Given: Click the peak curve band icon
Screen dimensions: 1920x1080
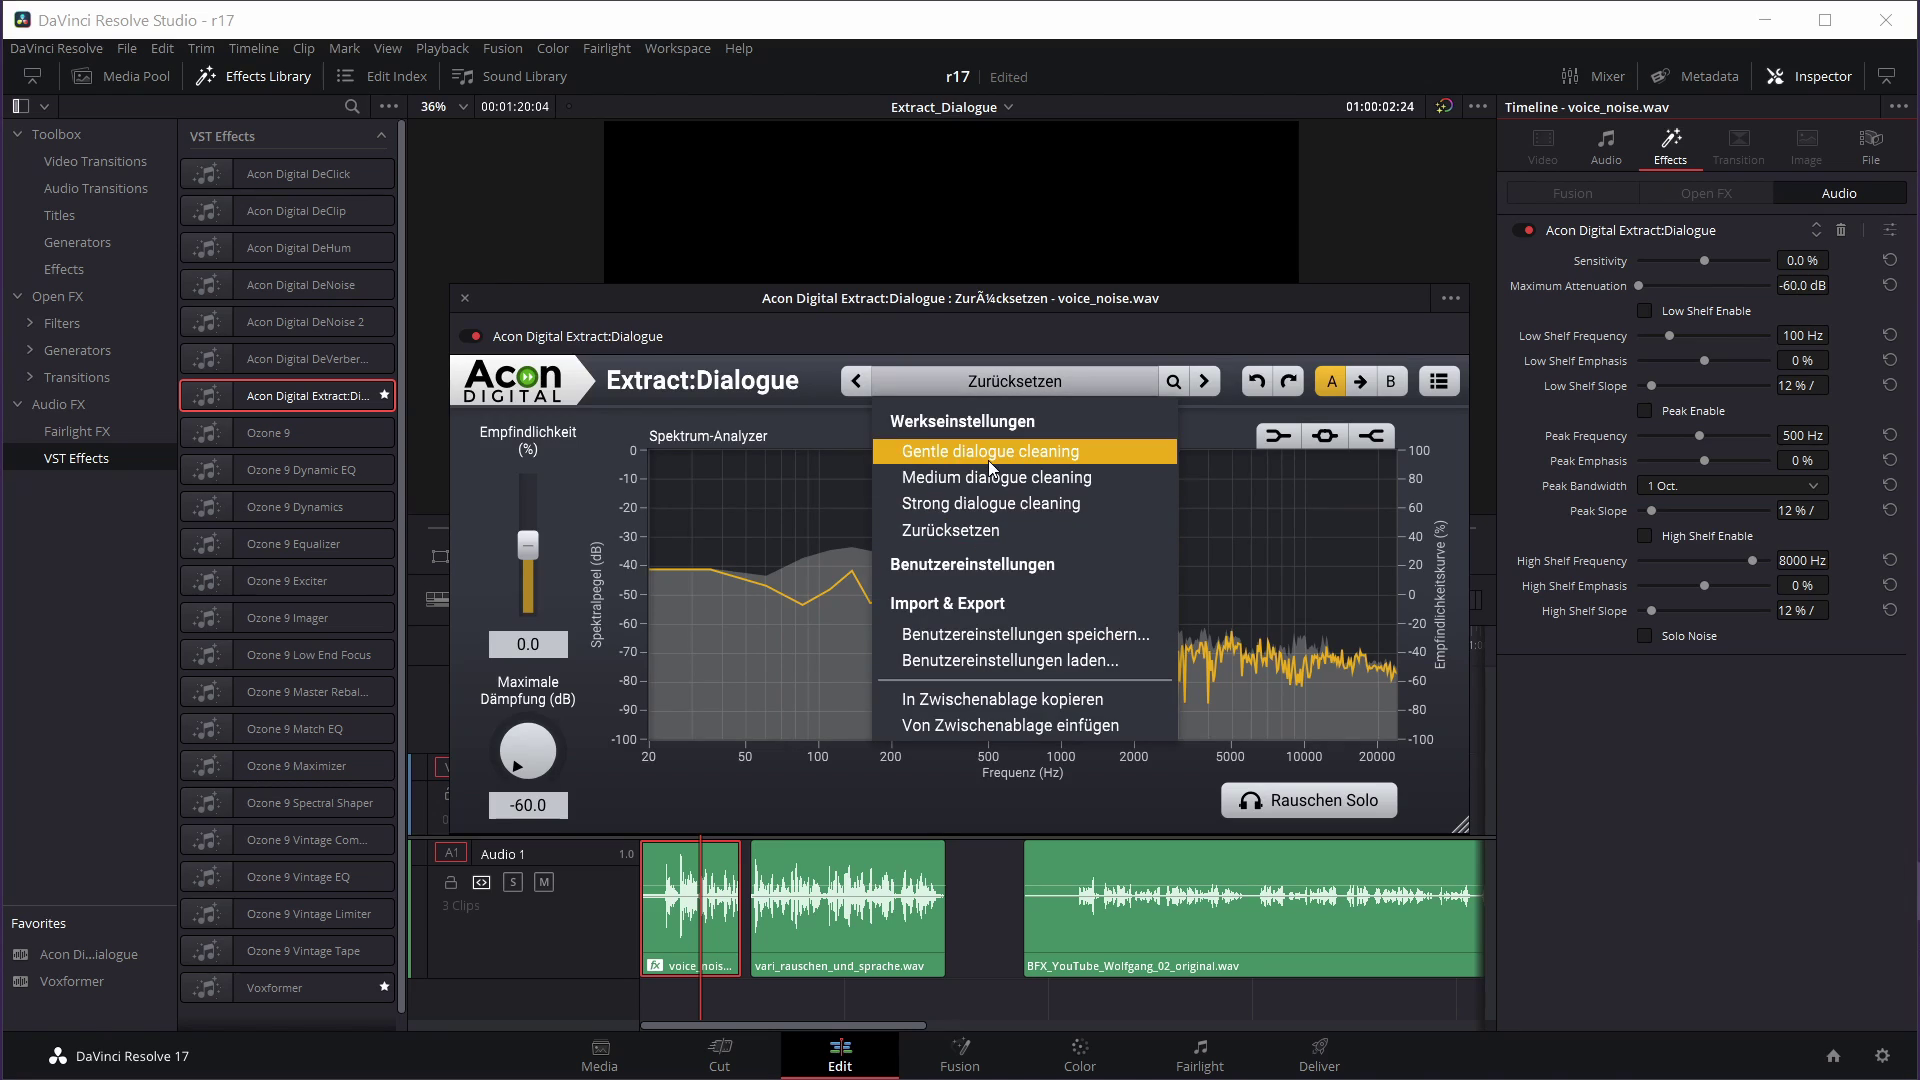Looking at the screenshot, I should (1325, 436).
